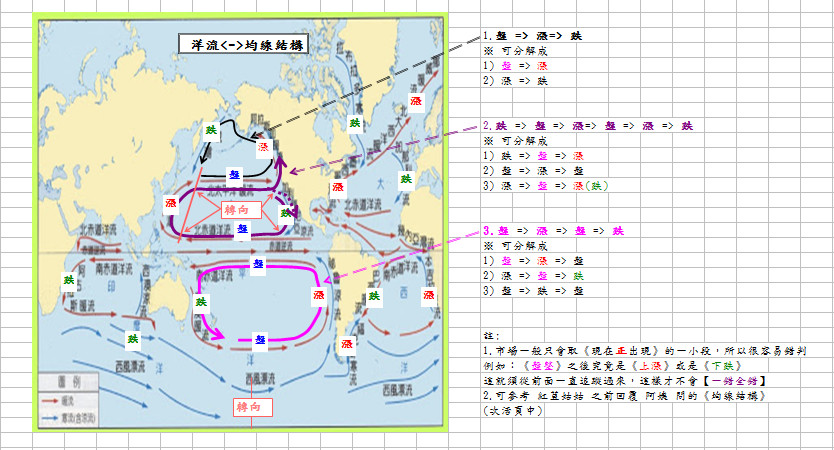Click the 漲 label near the black arrowhead at Alaska
Viewport: 834px width, 450px height.
(263, 146)
